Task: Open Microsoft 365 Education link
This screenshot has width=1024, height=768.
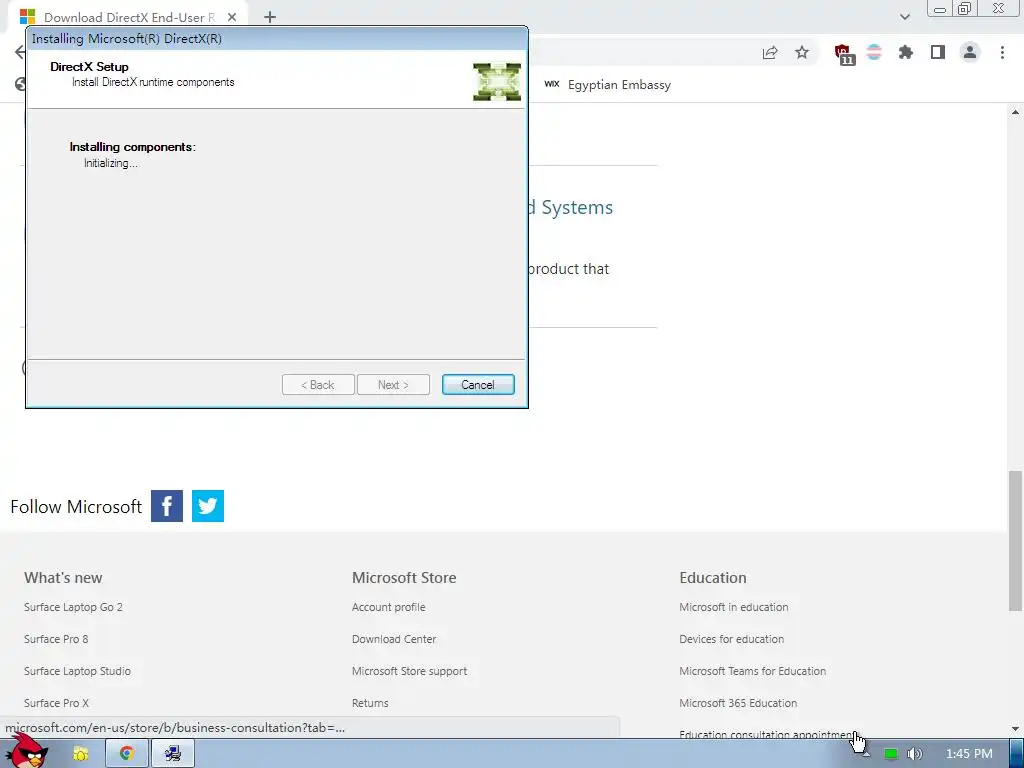Action: [x=738, y=703]
